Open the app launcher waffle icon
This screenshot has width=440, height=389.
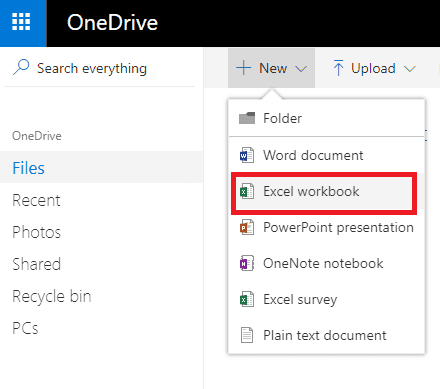(x=21, y=22)
